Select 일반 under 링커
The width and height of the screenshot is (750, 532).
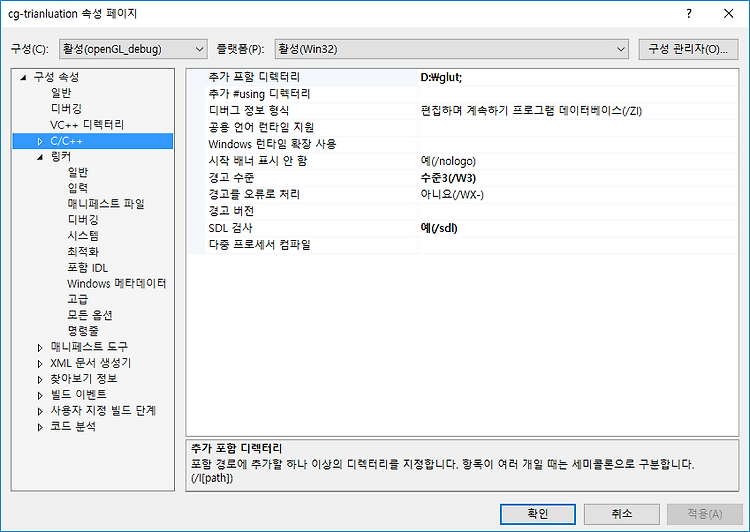tap(77, 172)
